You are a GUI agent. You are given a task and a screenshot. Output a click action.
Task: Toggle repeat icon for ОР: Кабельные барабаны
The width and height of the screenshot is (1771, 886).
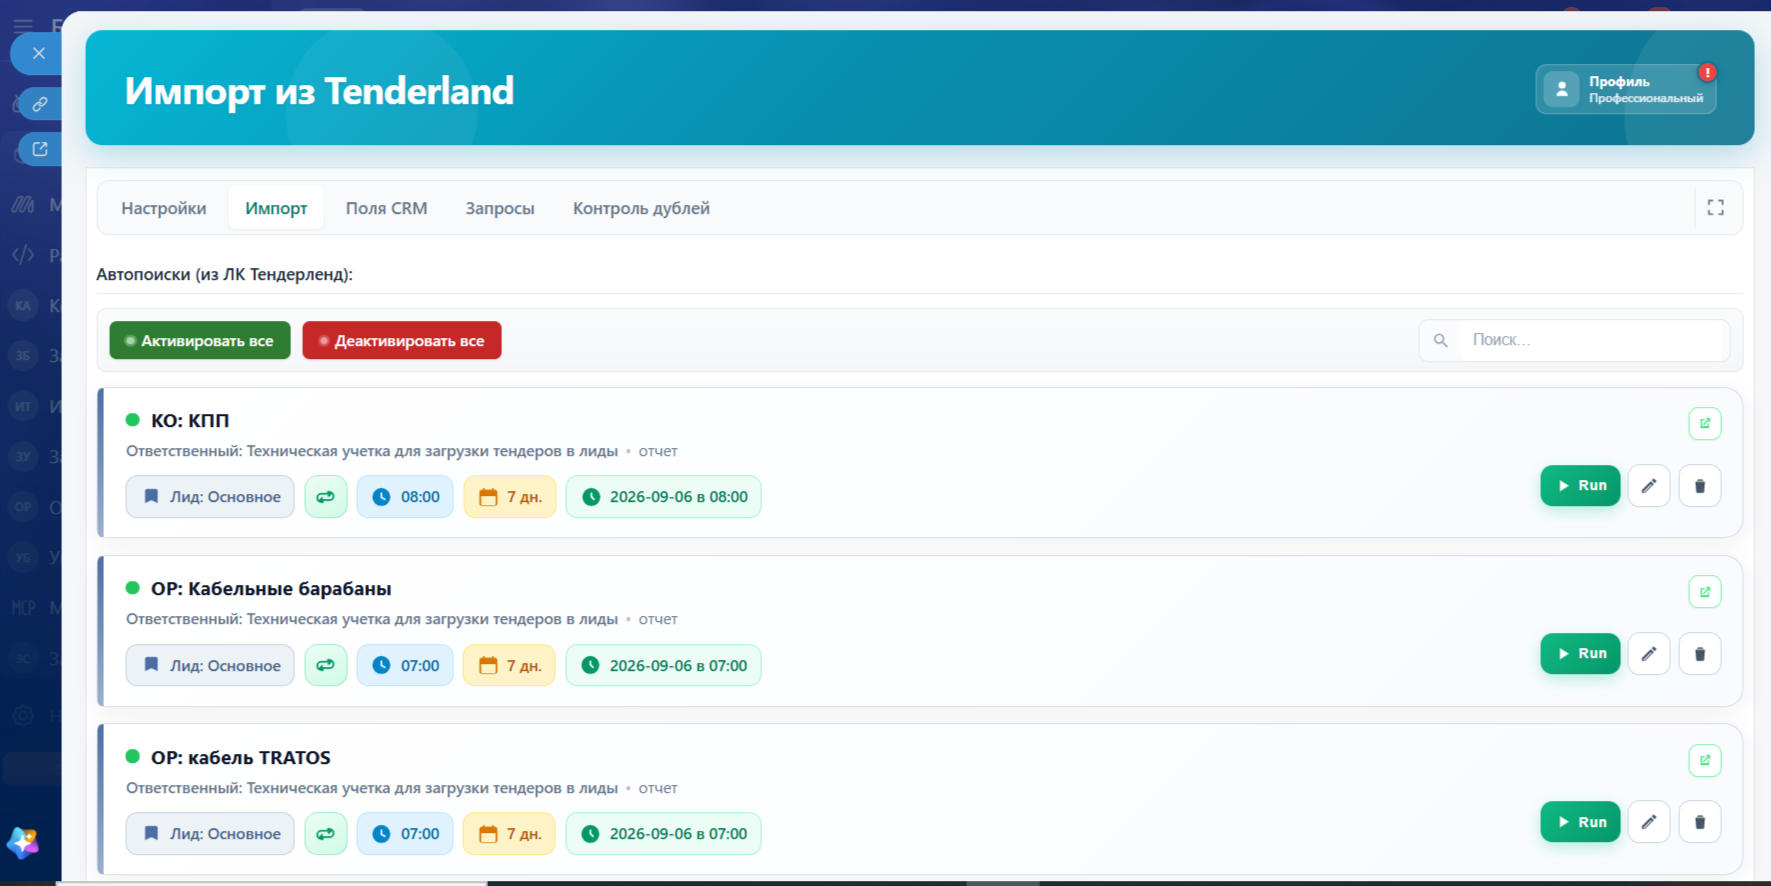tap(325, 665)
